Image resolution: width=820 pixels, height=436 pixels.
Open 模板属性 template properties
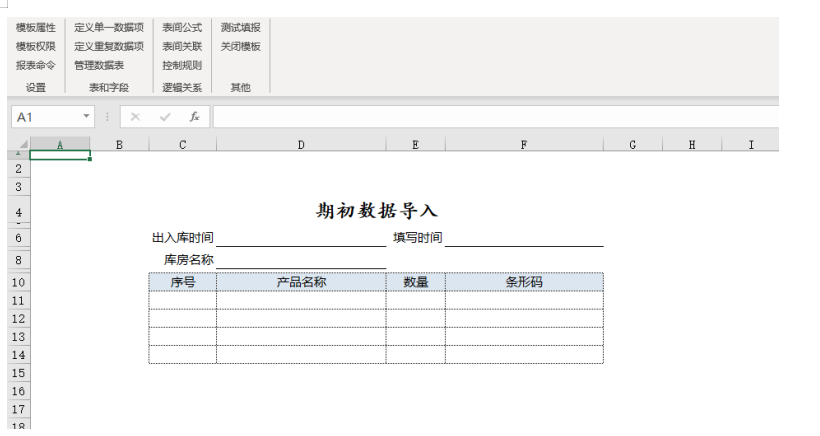(x=36, y=28)
